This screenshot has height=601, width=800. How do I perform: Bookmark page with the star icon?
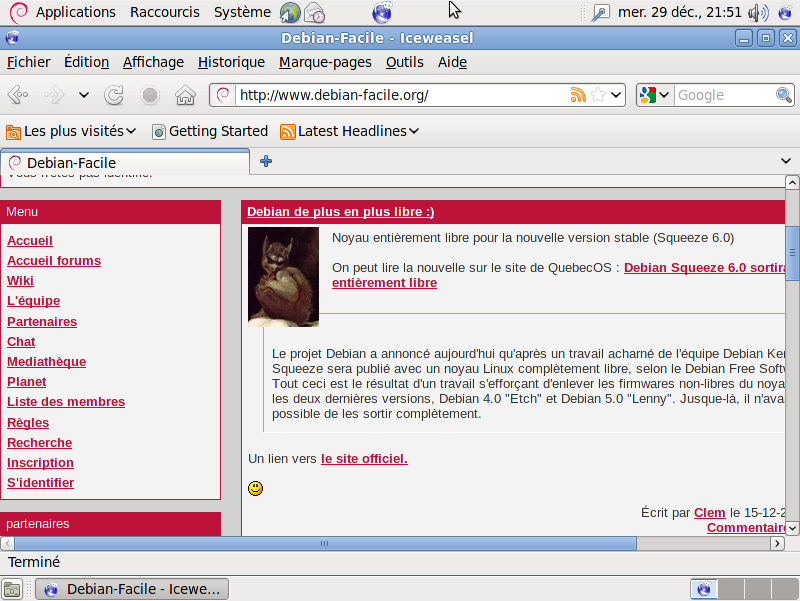click(597, 95)
